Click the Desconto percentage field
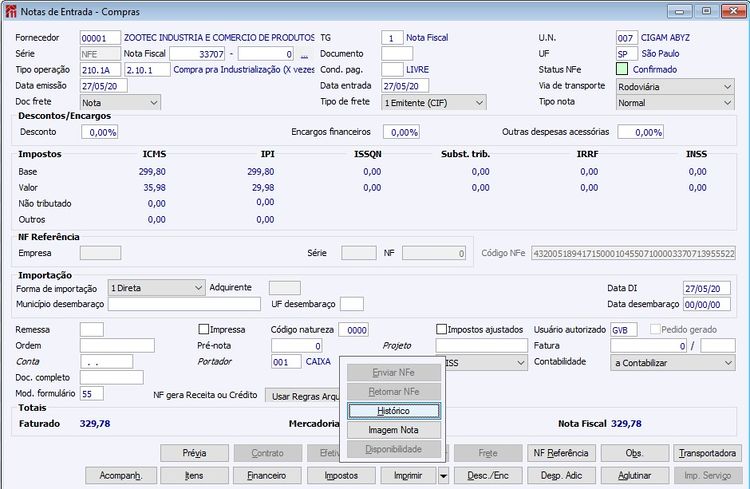Viewport: 750px width, 489px height. [99, 132]
